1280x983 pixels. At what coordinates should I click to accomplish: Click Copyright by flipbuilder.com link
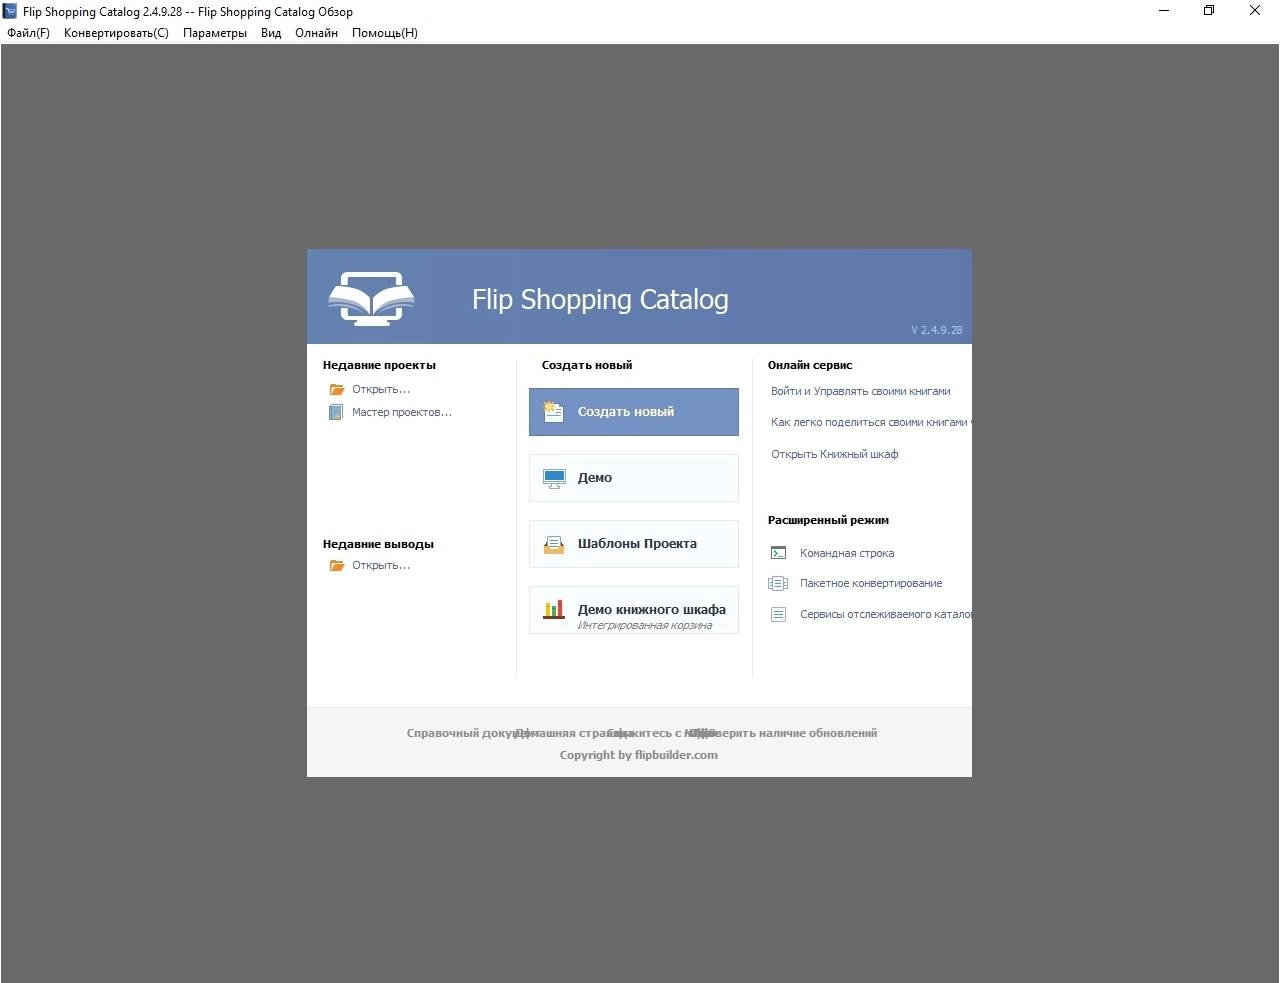click(639, 755)
